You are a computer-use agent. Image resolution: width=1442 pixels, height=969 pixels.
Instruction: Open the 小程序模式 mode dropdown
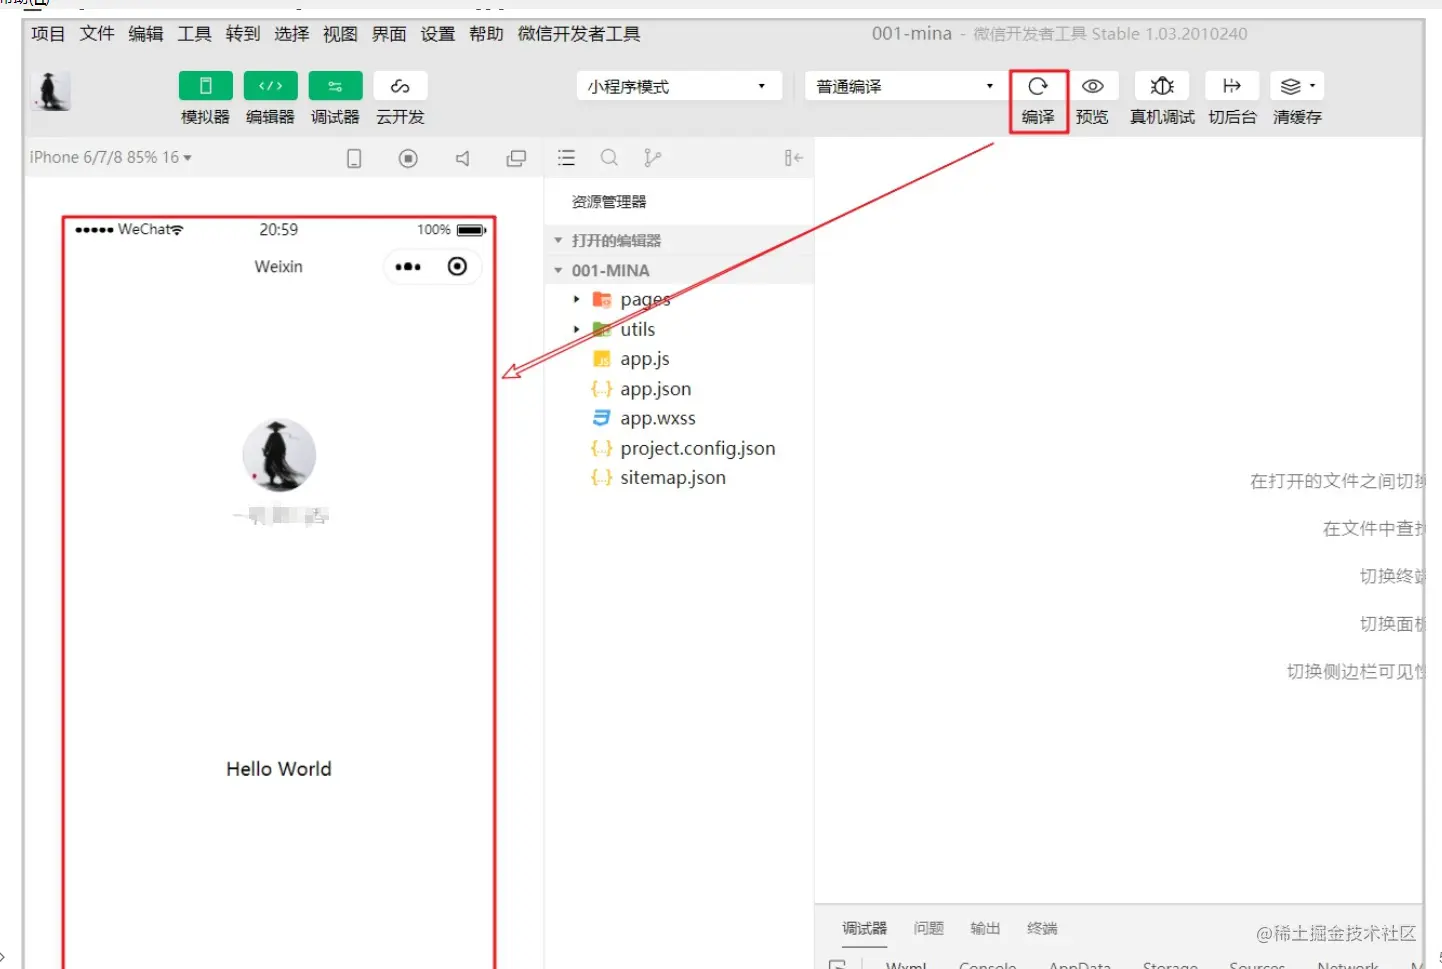click(x=679, y=86)
